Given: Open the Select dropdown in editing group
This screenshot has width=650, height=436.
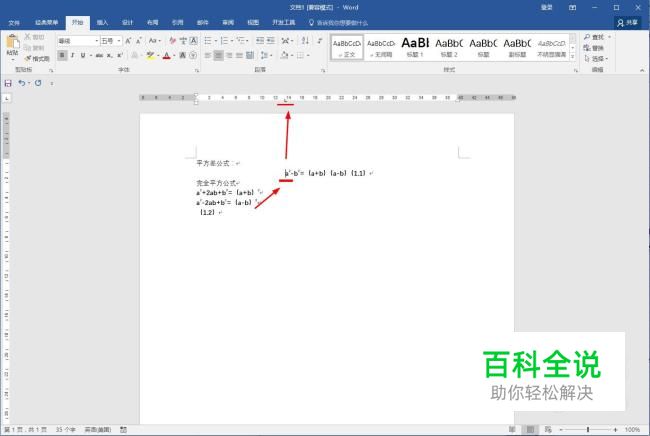Looking at the screenshot, I should (x=596, y=59).
